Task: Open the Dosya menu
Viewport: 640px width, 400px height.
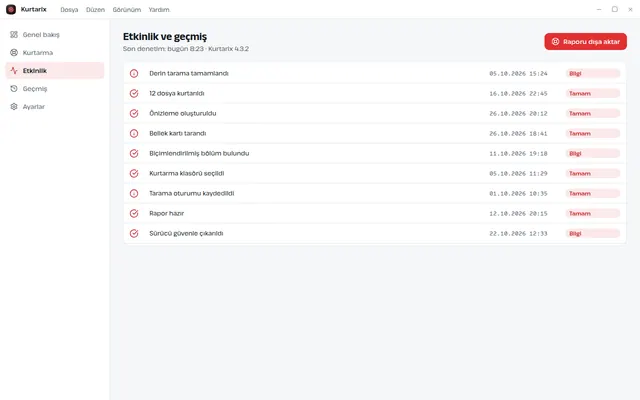Action: (x=69, y=9)
